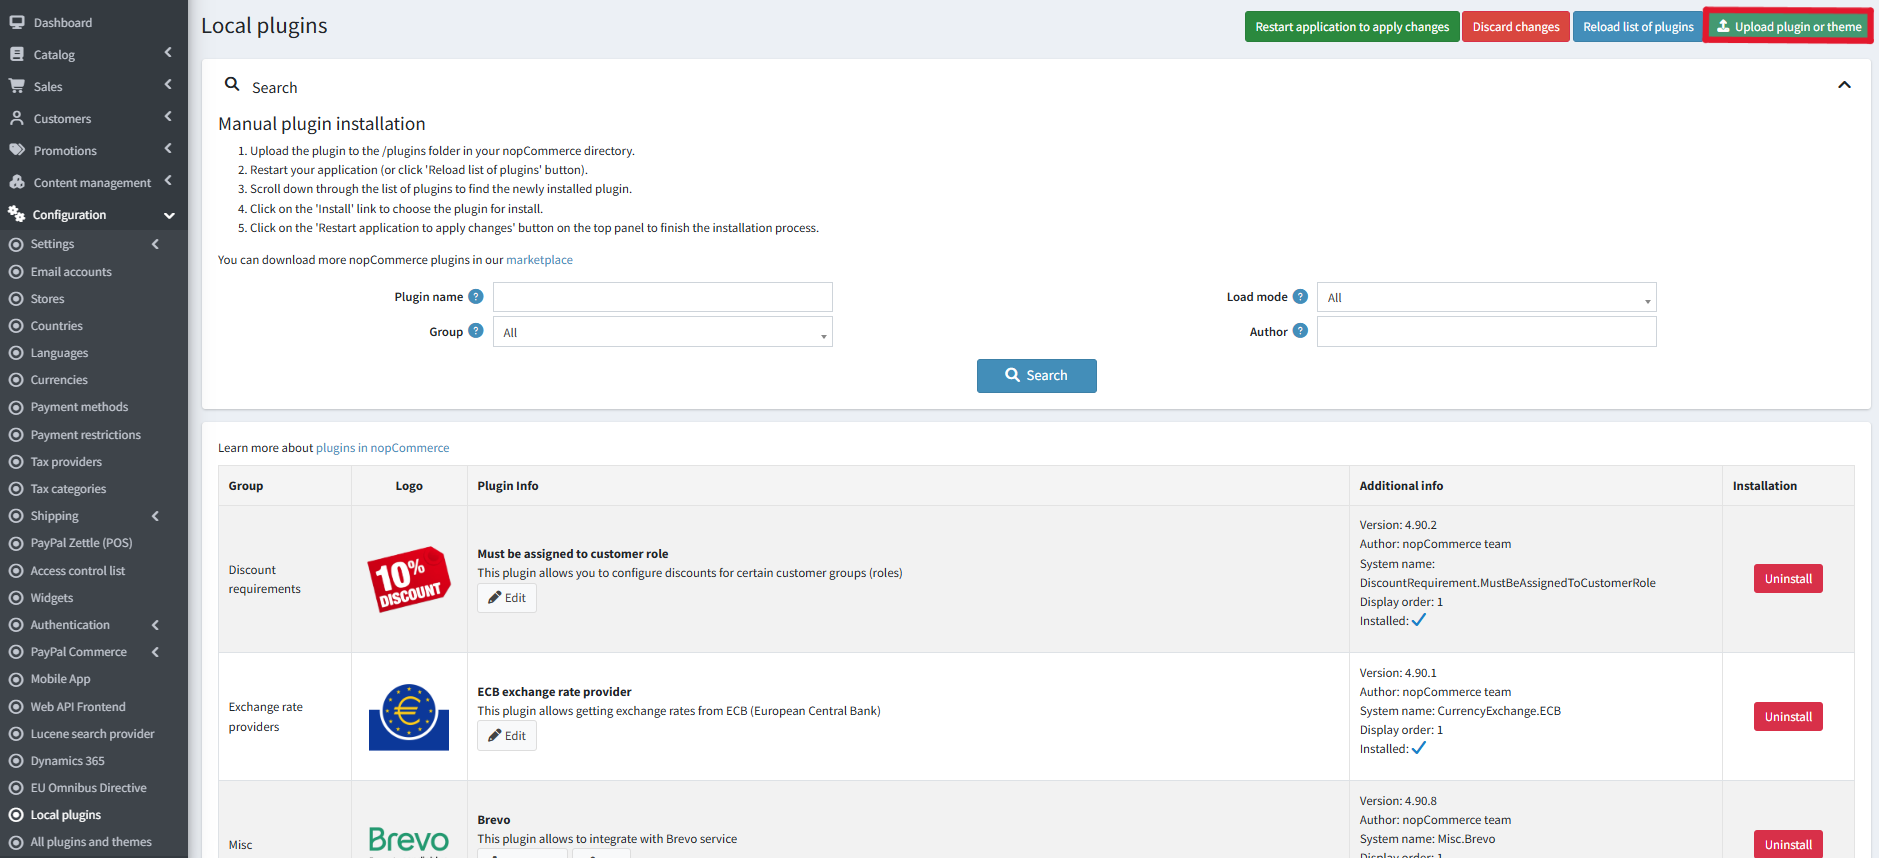Collapse the Search panel chevron
This screenshot has height=858, width=1879.
coord(1845,85)
